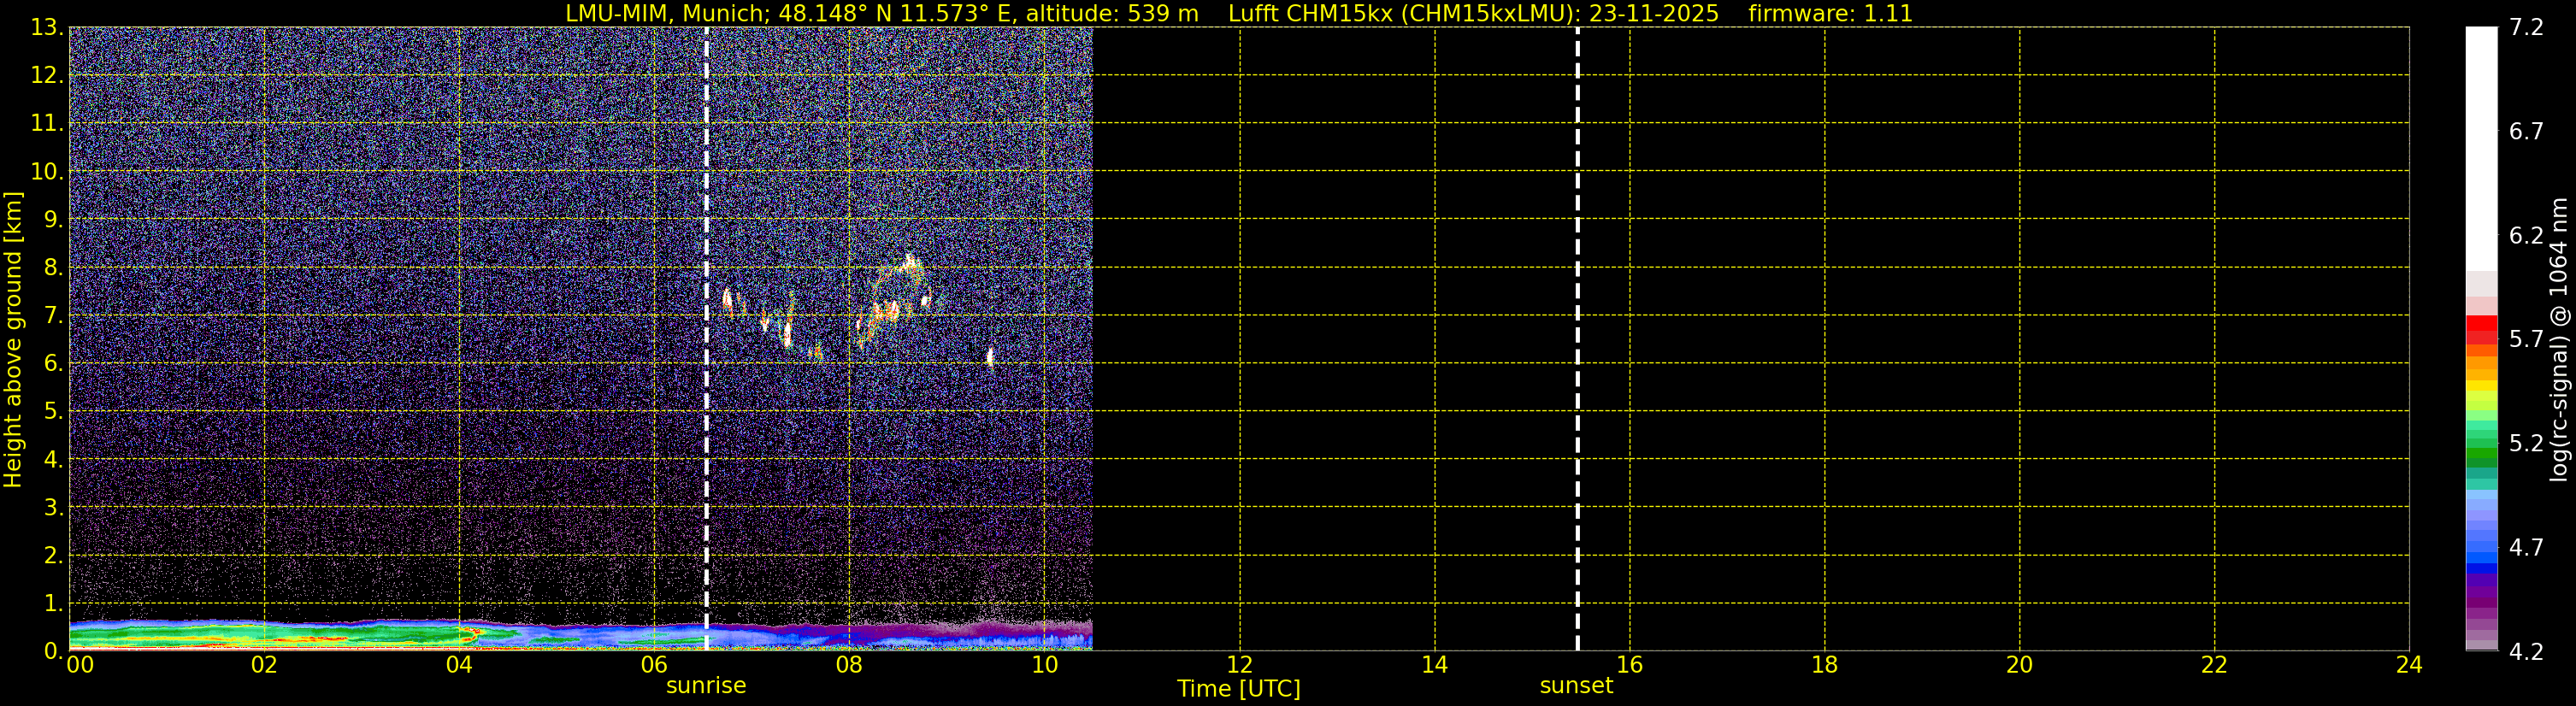Click the 7.2 value on the colorbar
Image resolution: width=2576 pixels, height=706 pixels.
coord(2526,27)
